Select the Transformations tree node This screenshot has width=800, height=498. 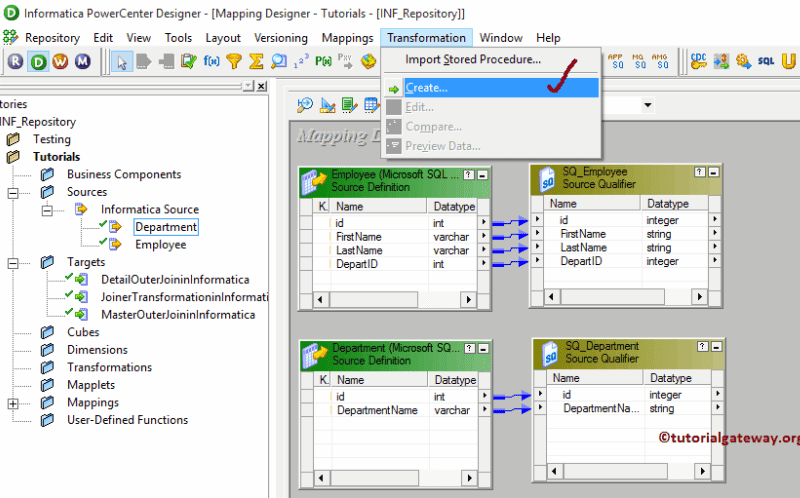coord(109,367)
